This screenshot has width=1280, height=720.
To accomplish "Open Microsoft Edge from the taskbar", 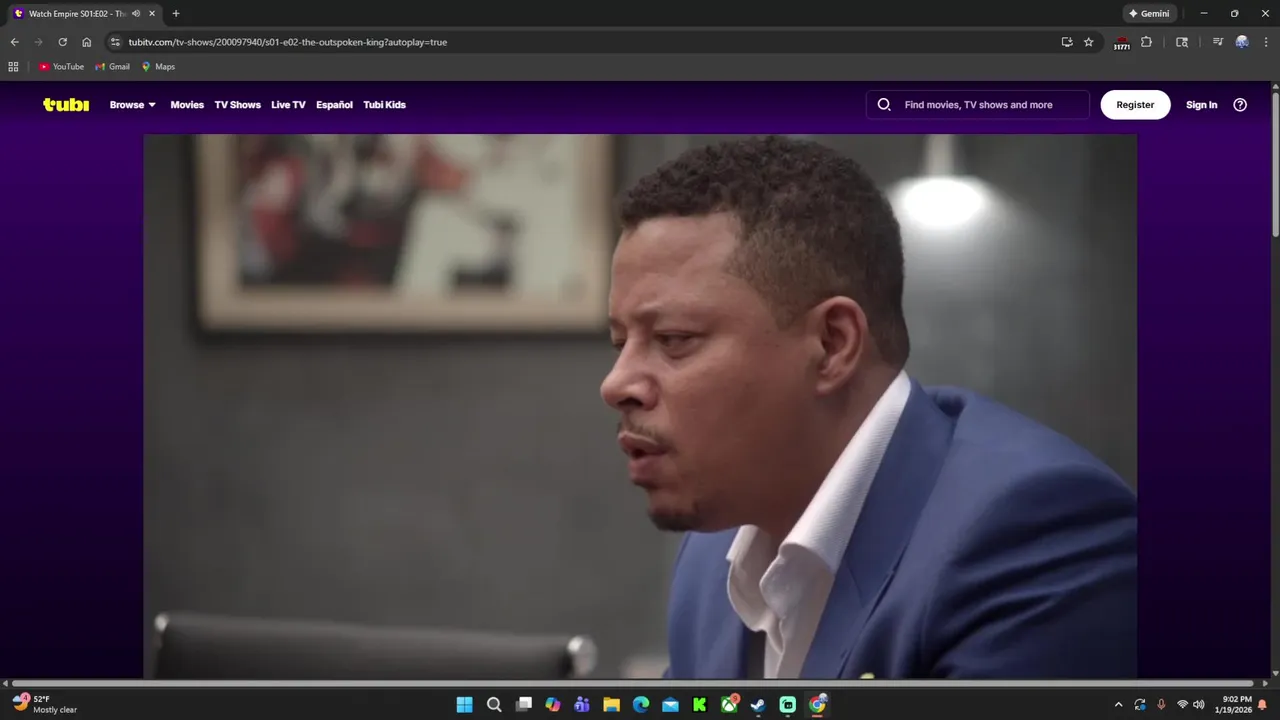I will pos(641,705).
